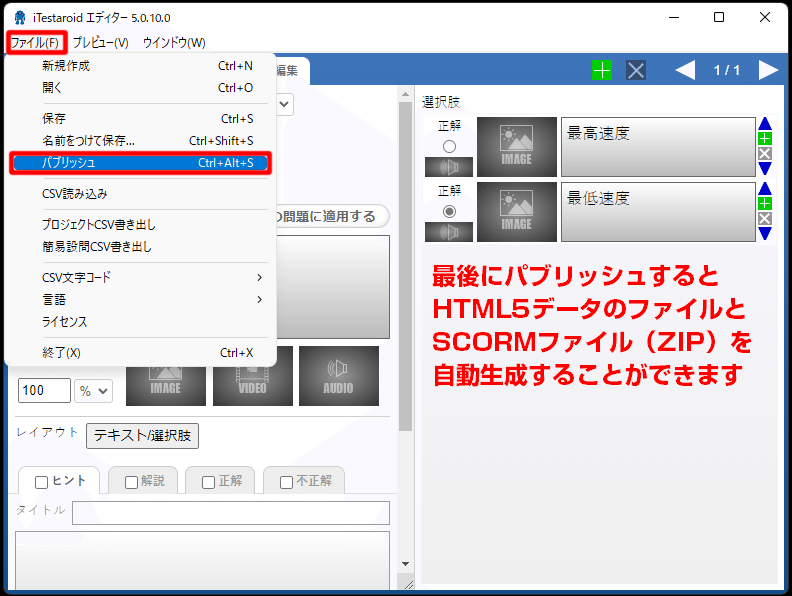
Task: Open the ファイル(F) menu
Action: pos(35,42)
